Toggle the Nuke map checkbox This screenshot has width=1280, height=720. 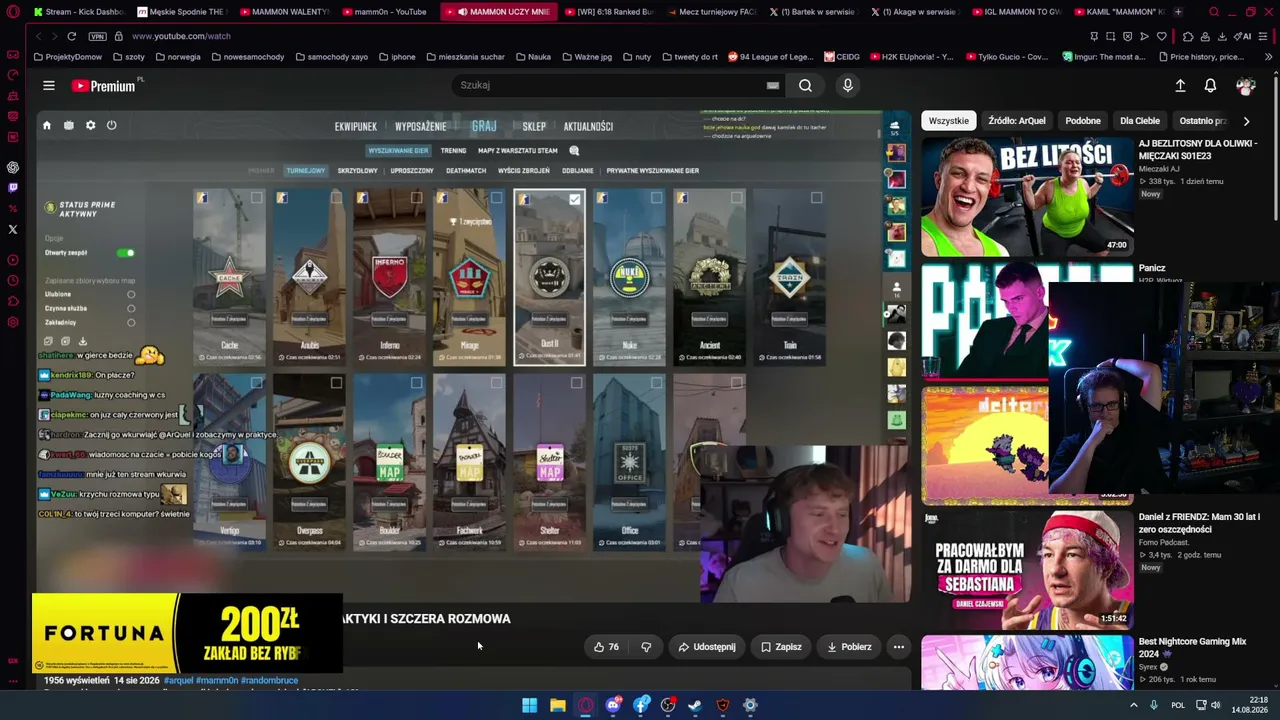[x=656, y=198]
